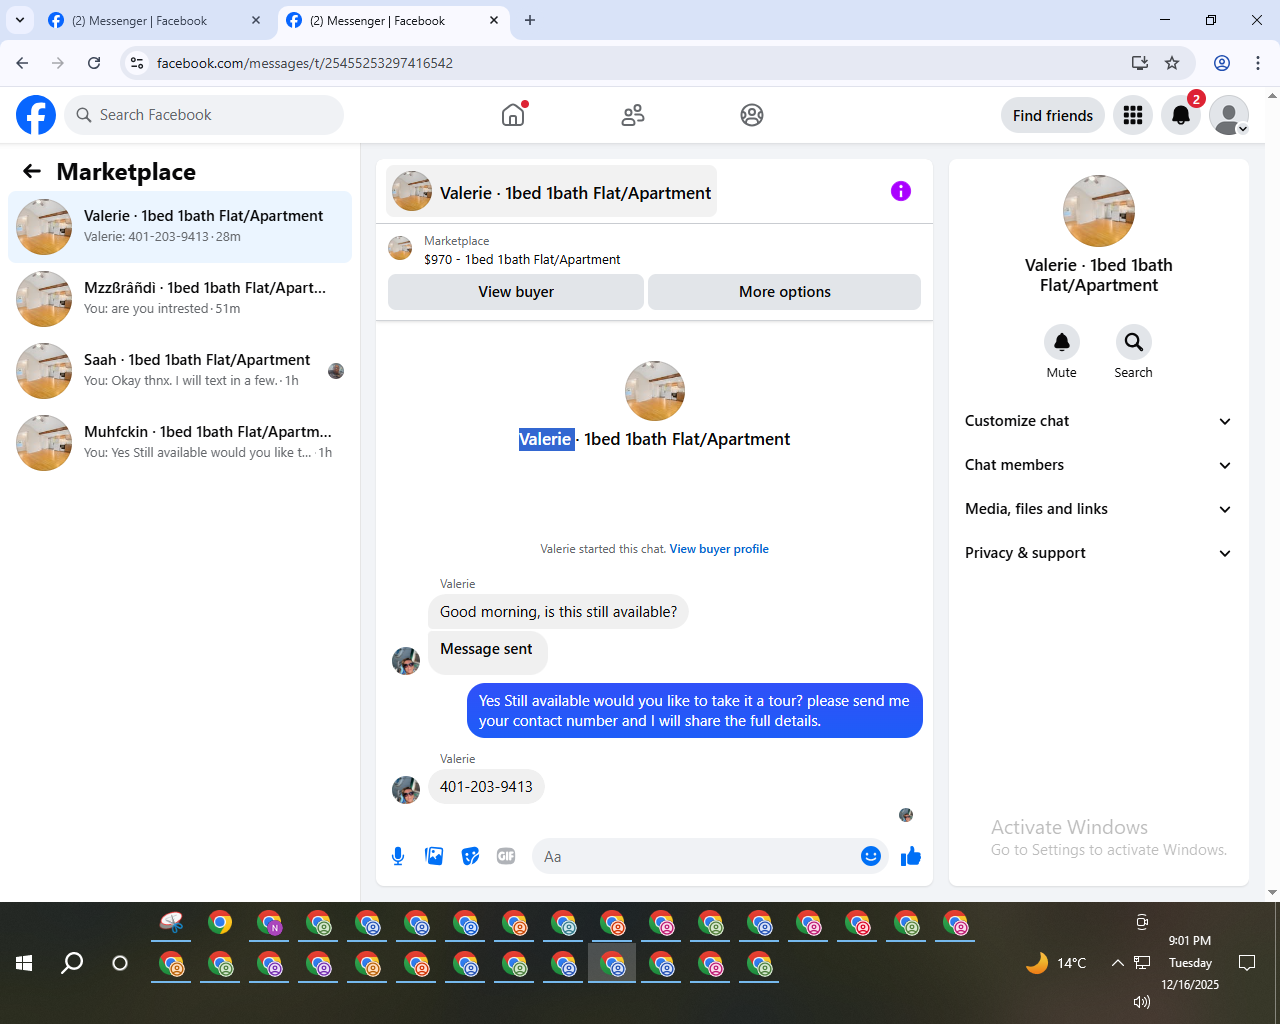This screenshot has width=1280, height=1024.
Task: Click the More options button
Action: click(x=785, y=292)
